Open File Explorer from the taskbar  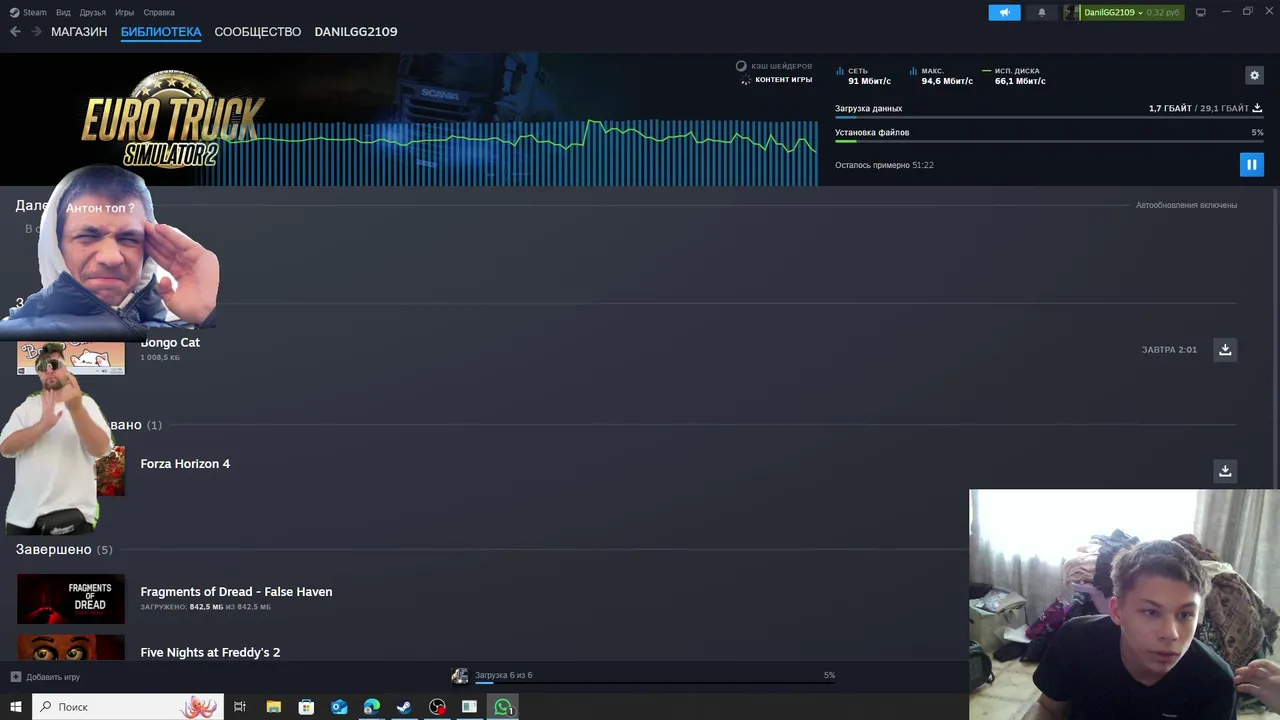click(273, 707)
